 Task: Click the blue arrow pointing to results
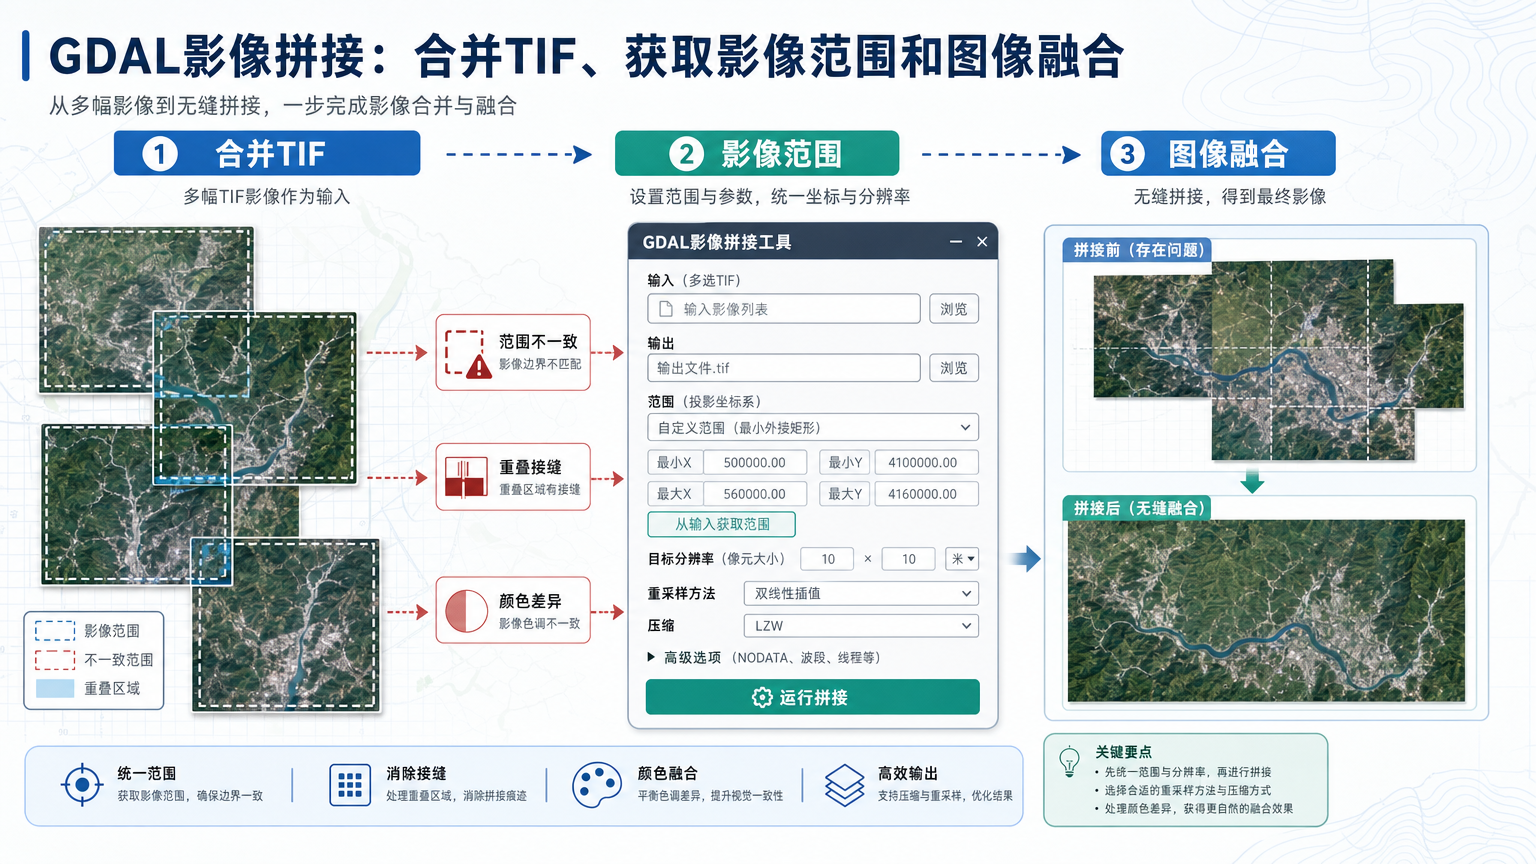pos(1025,558)
